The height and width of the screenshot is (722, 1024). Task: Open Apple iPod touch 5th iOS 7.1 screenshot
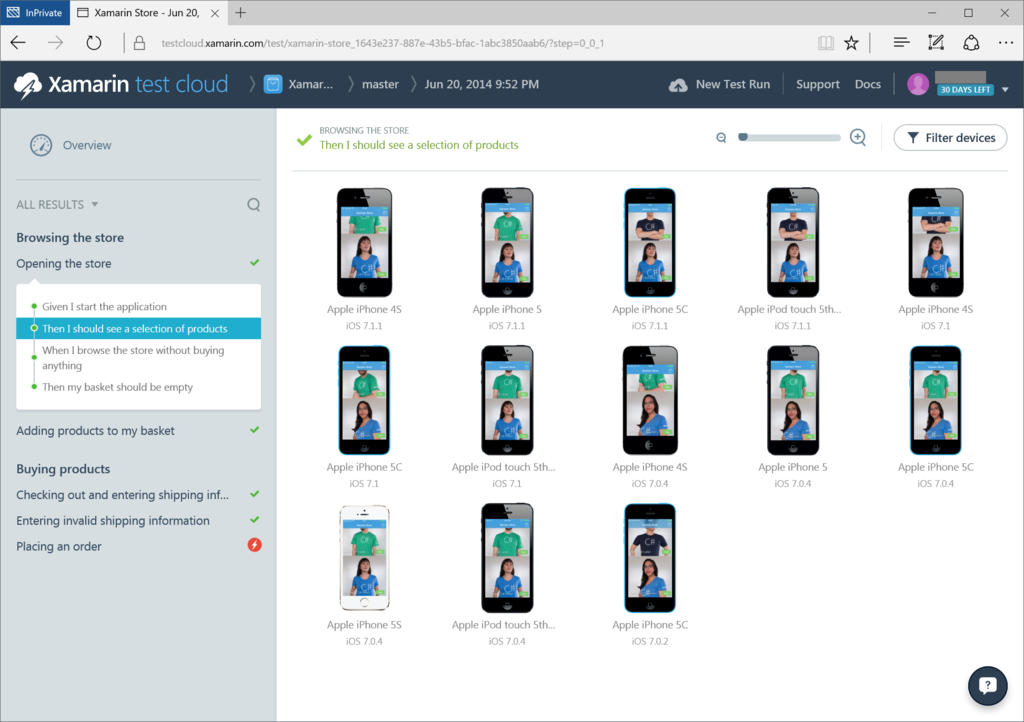coord(507,400)
